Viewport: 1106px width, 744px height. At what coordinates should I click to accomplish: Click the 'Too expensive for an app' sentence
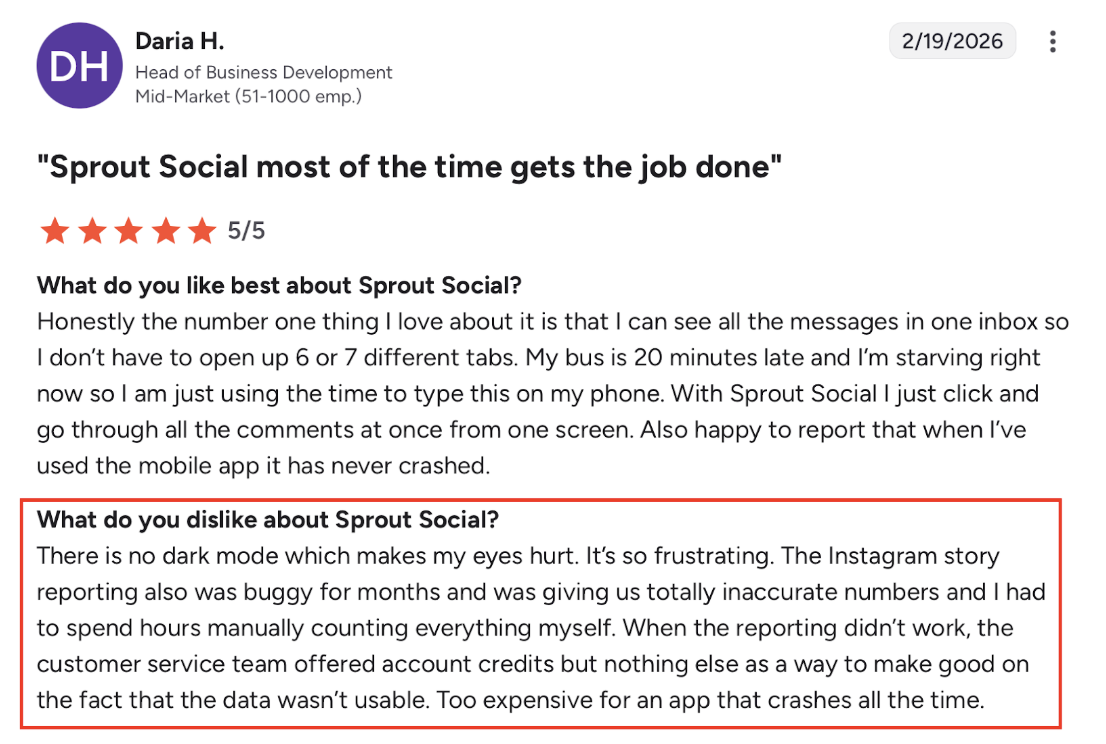710,700
